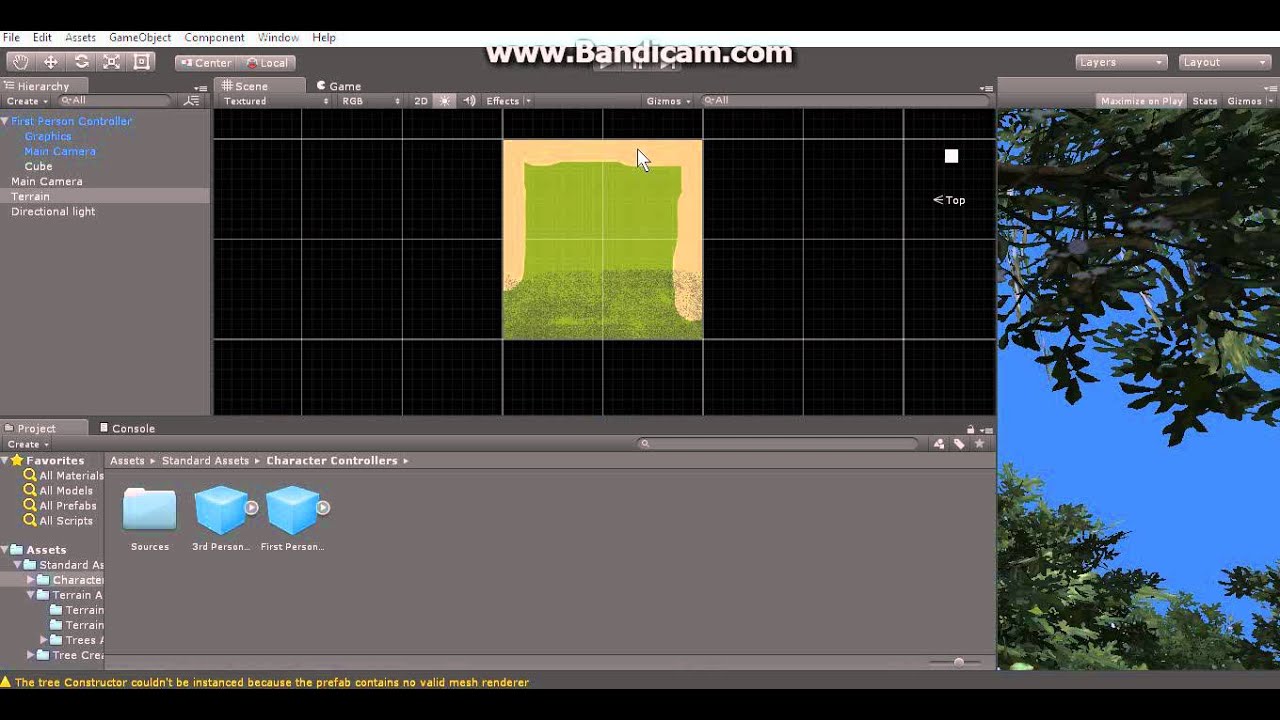Viewport: 1280px width, 720px height.
Task: Open the GameObject menu
Action: point(140,37)
